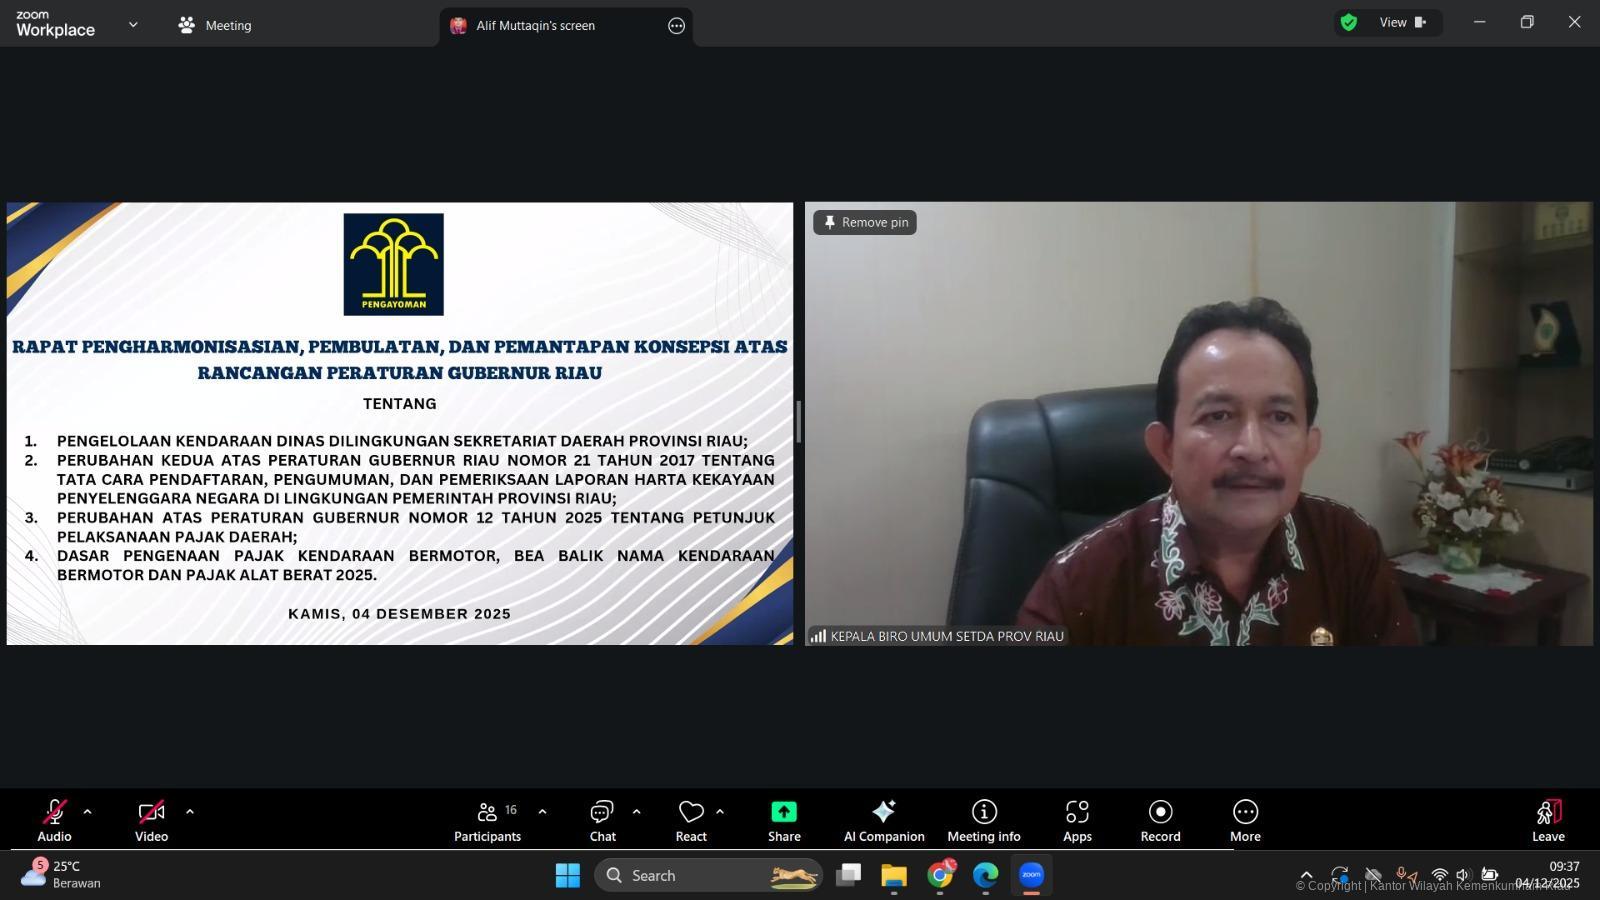Switch to the Meeting tab

[x=214, y=25]
